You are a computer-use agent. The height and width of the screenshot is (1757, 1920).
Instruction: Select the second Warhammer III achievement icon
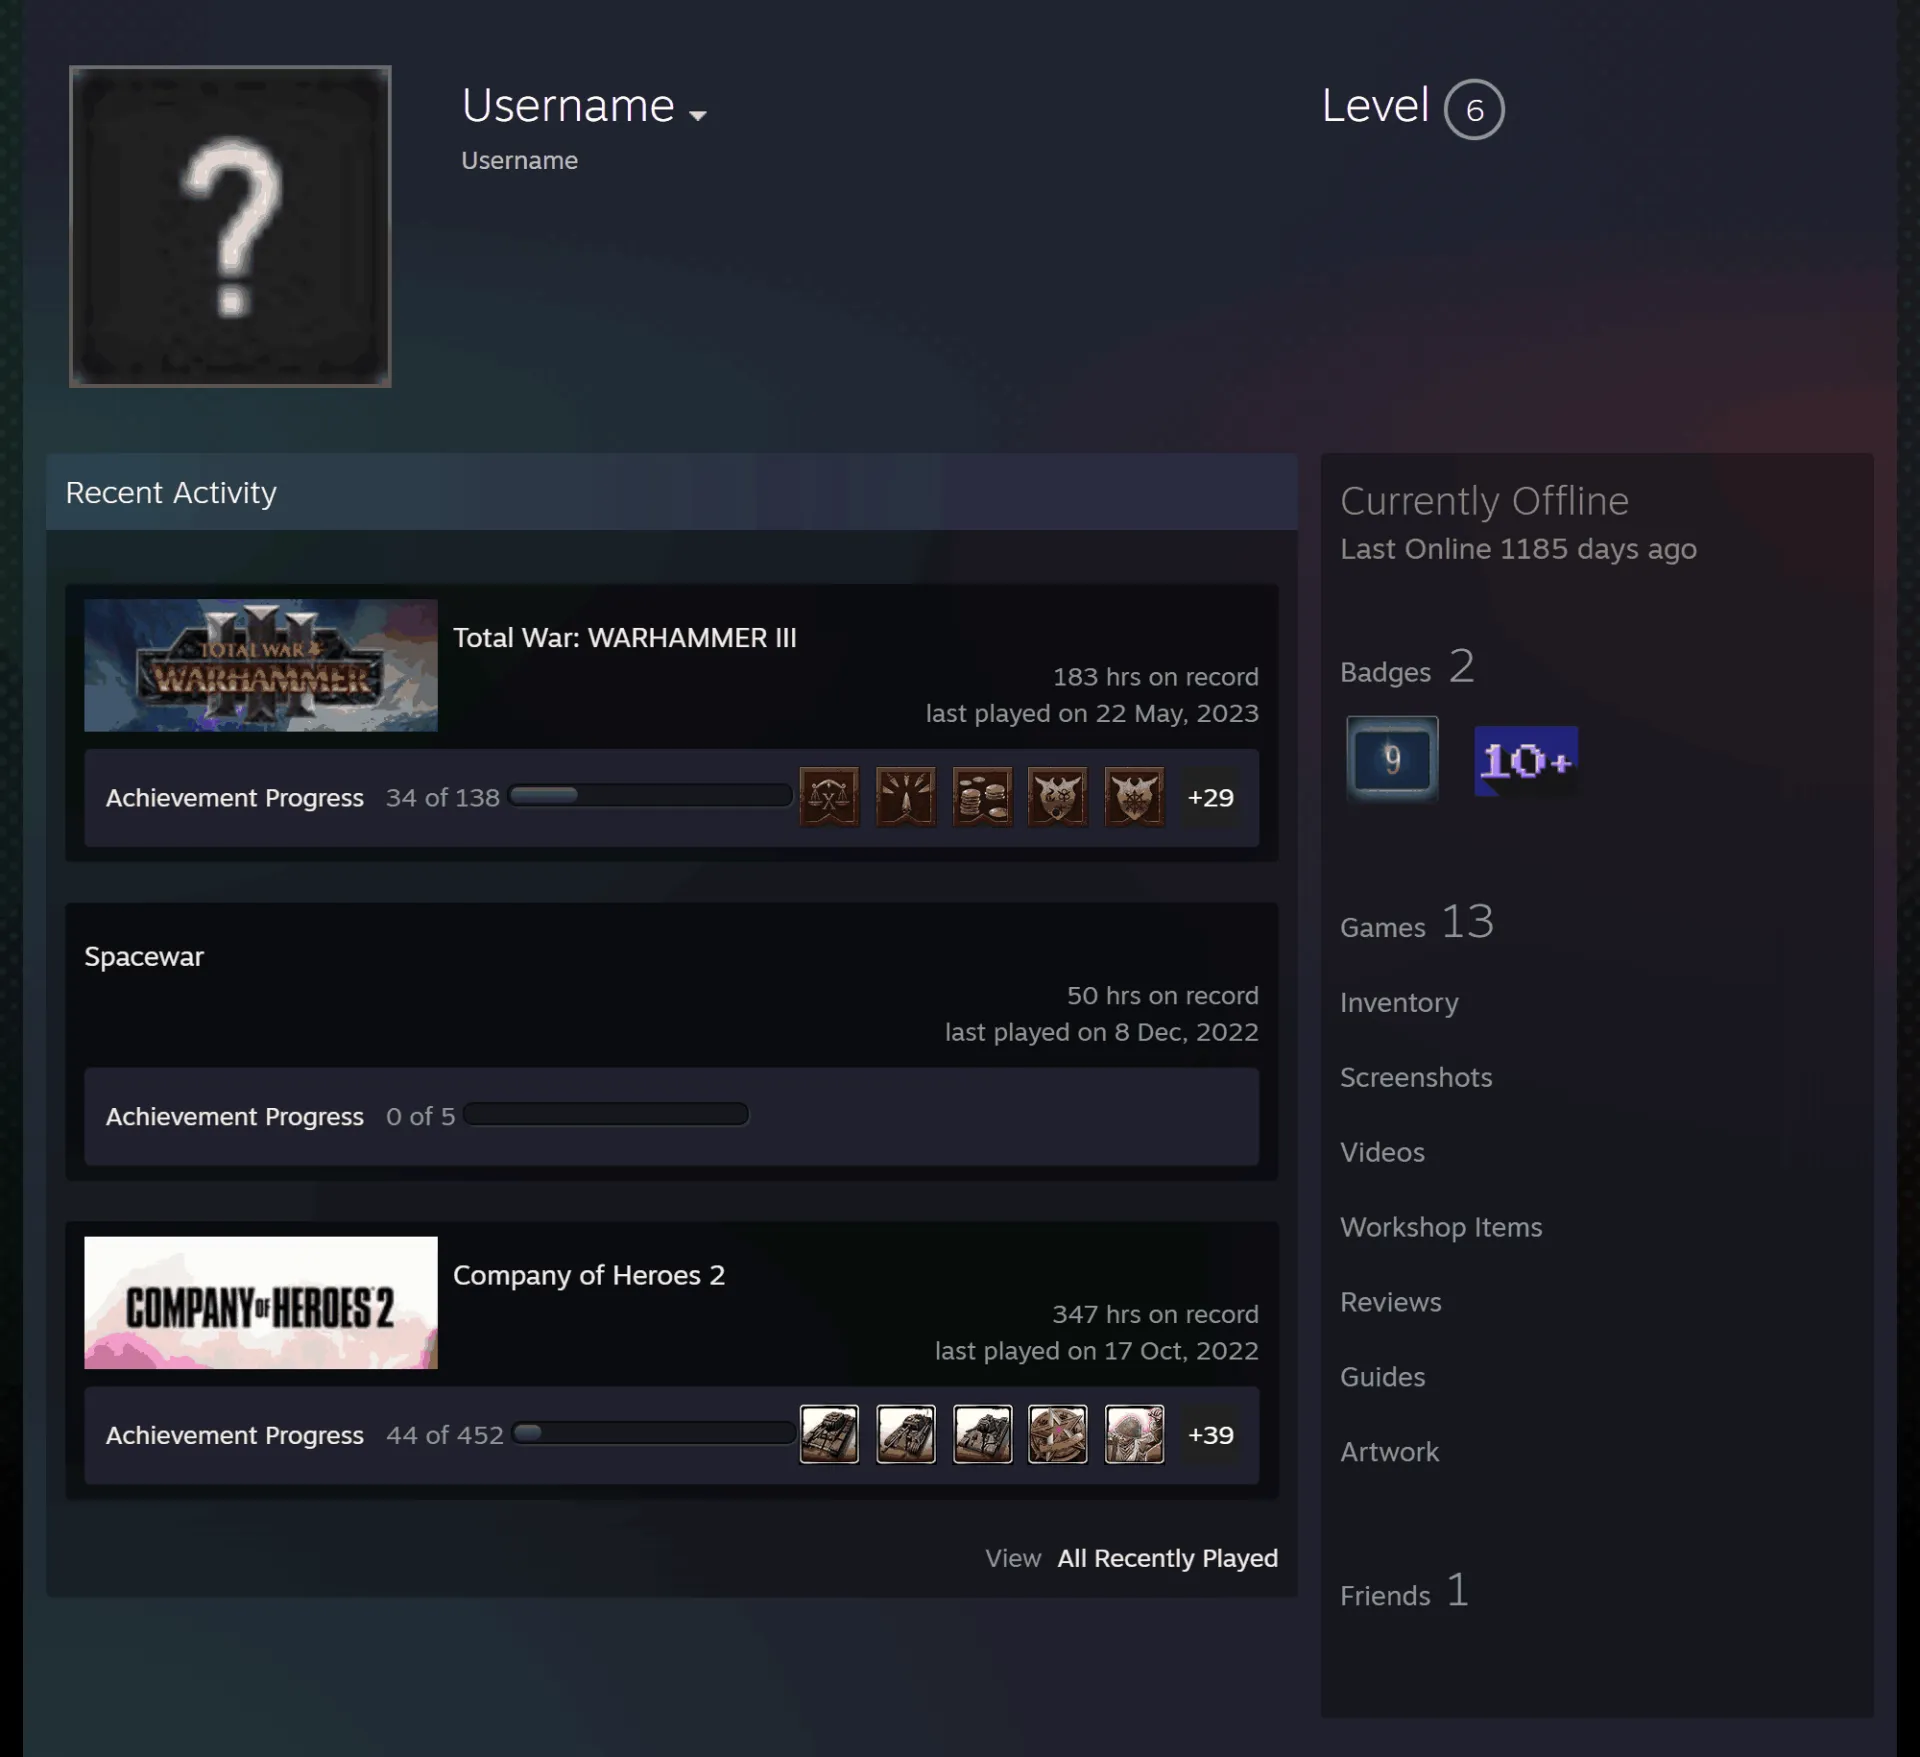906,797
